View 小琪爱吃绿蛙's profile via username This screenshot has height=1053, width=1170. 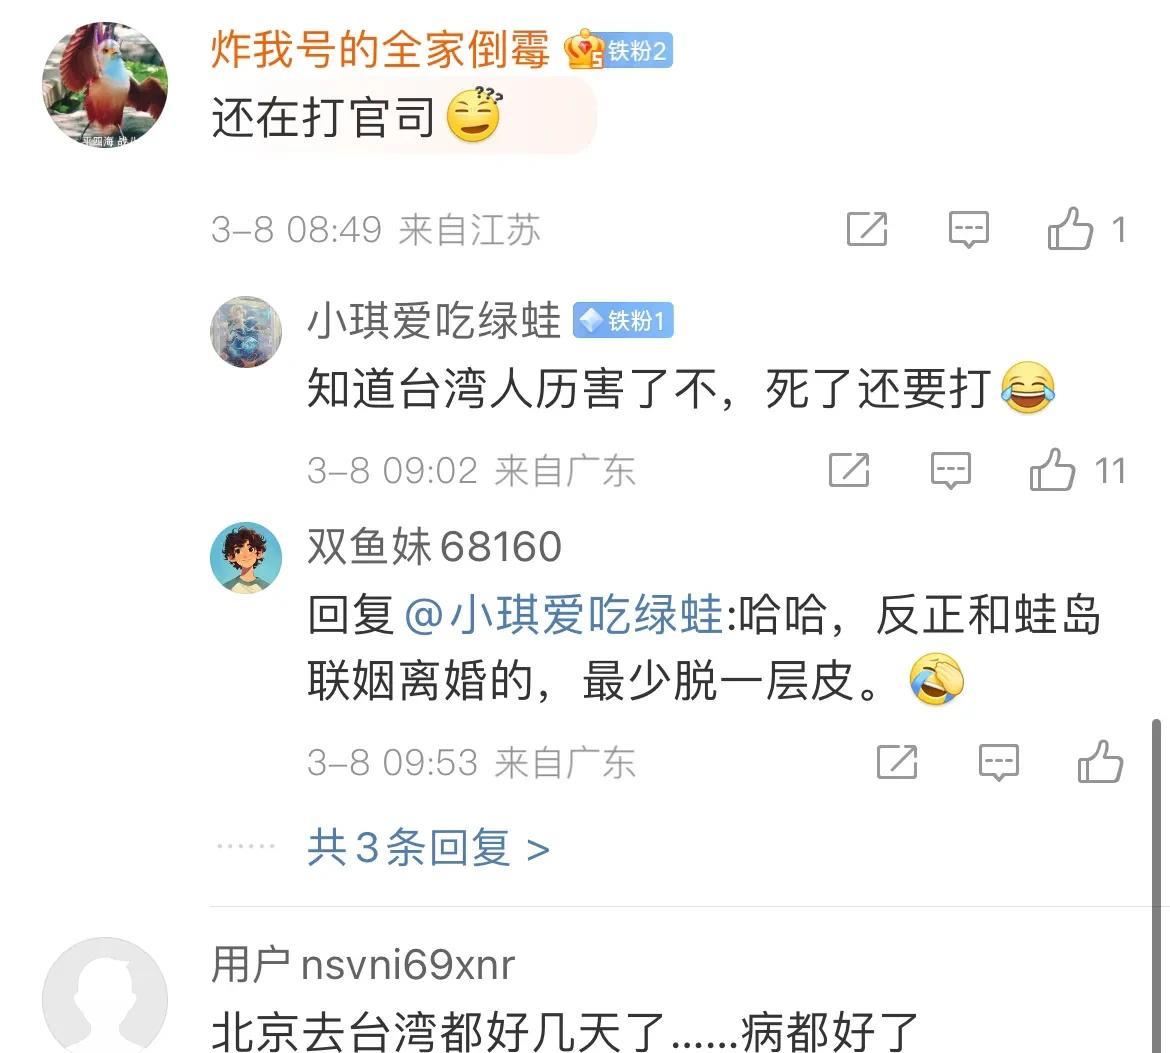(434, 321)
